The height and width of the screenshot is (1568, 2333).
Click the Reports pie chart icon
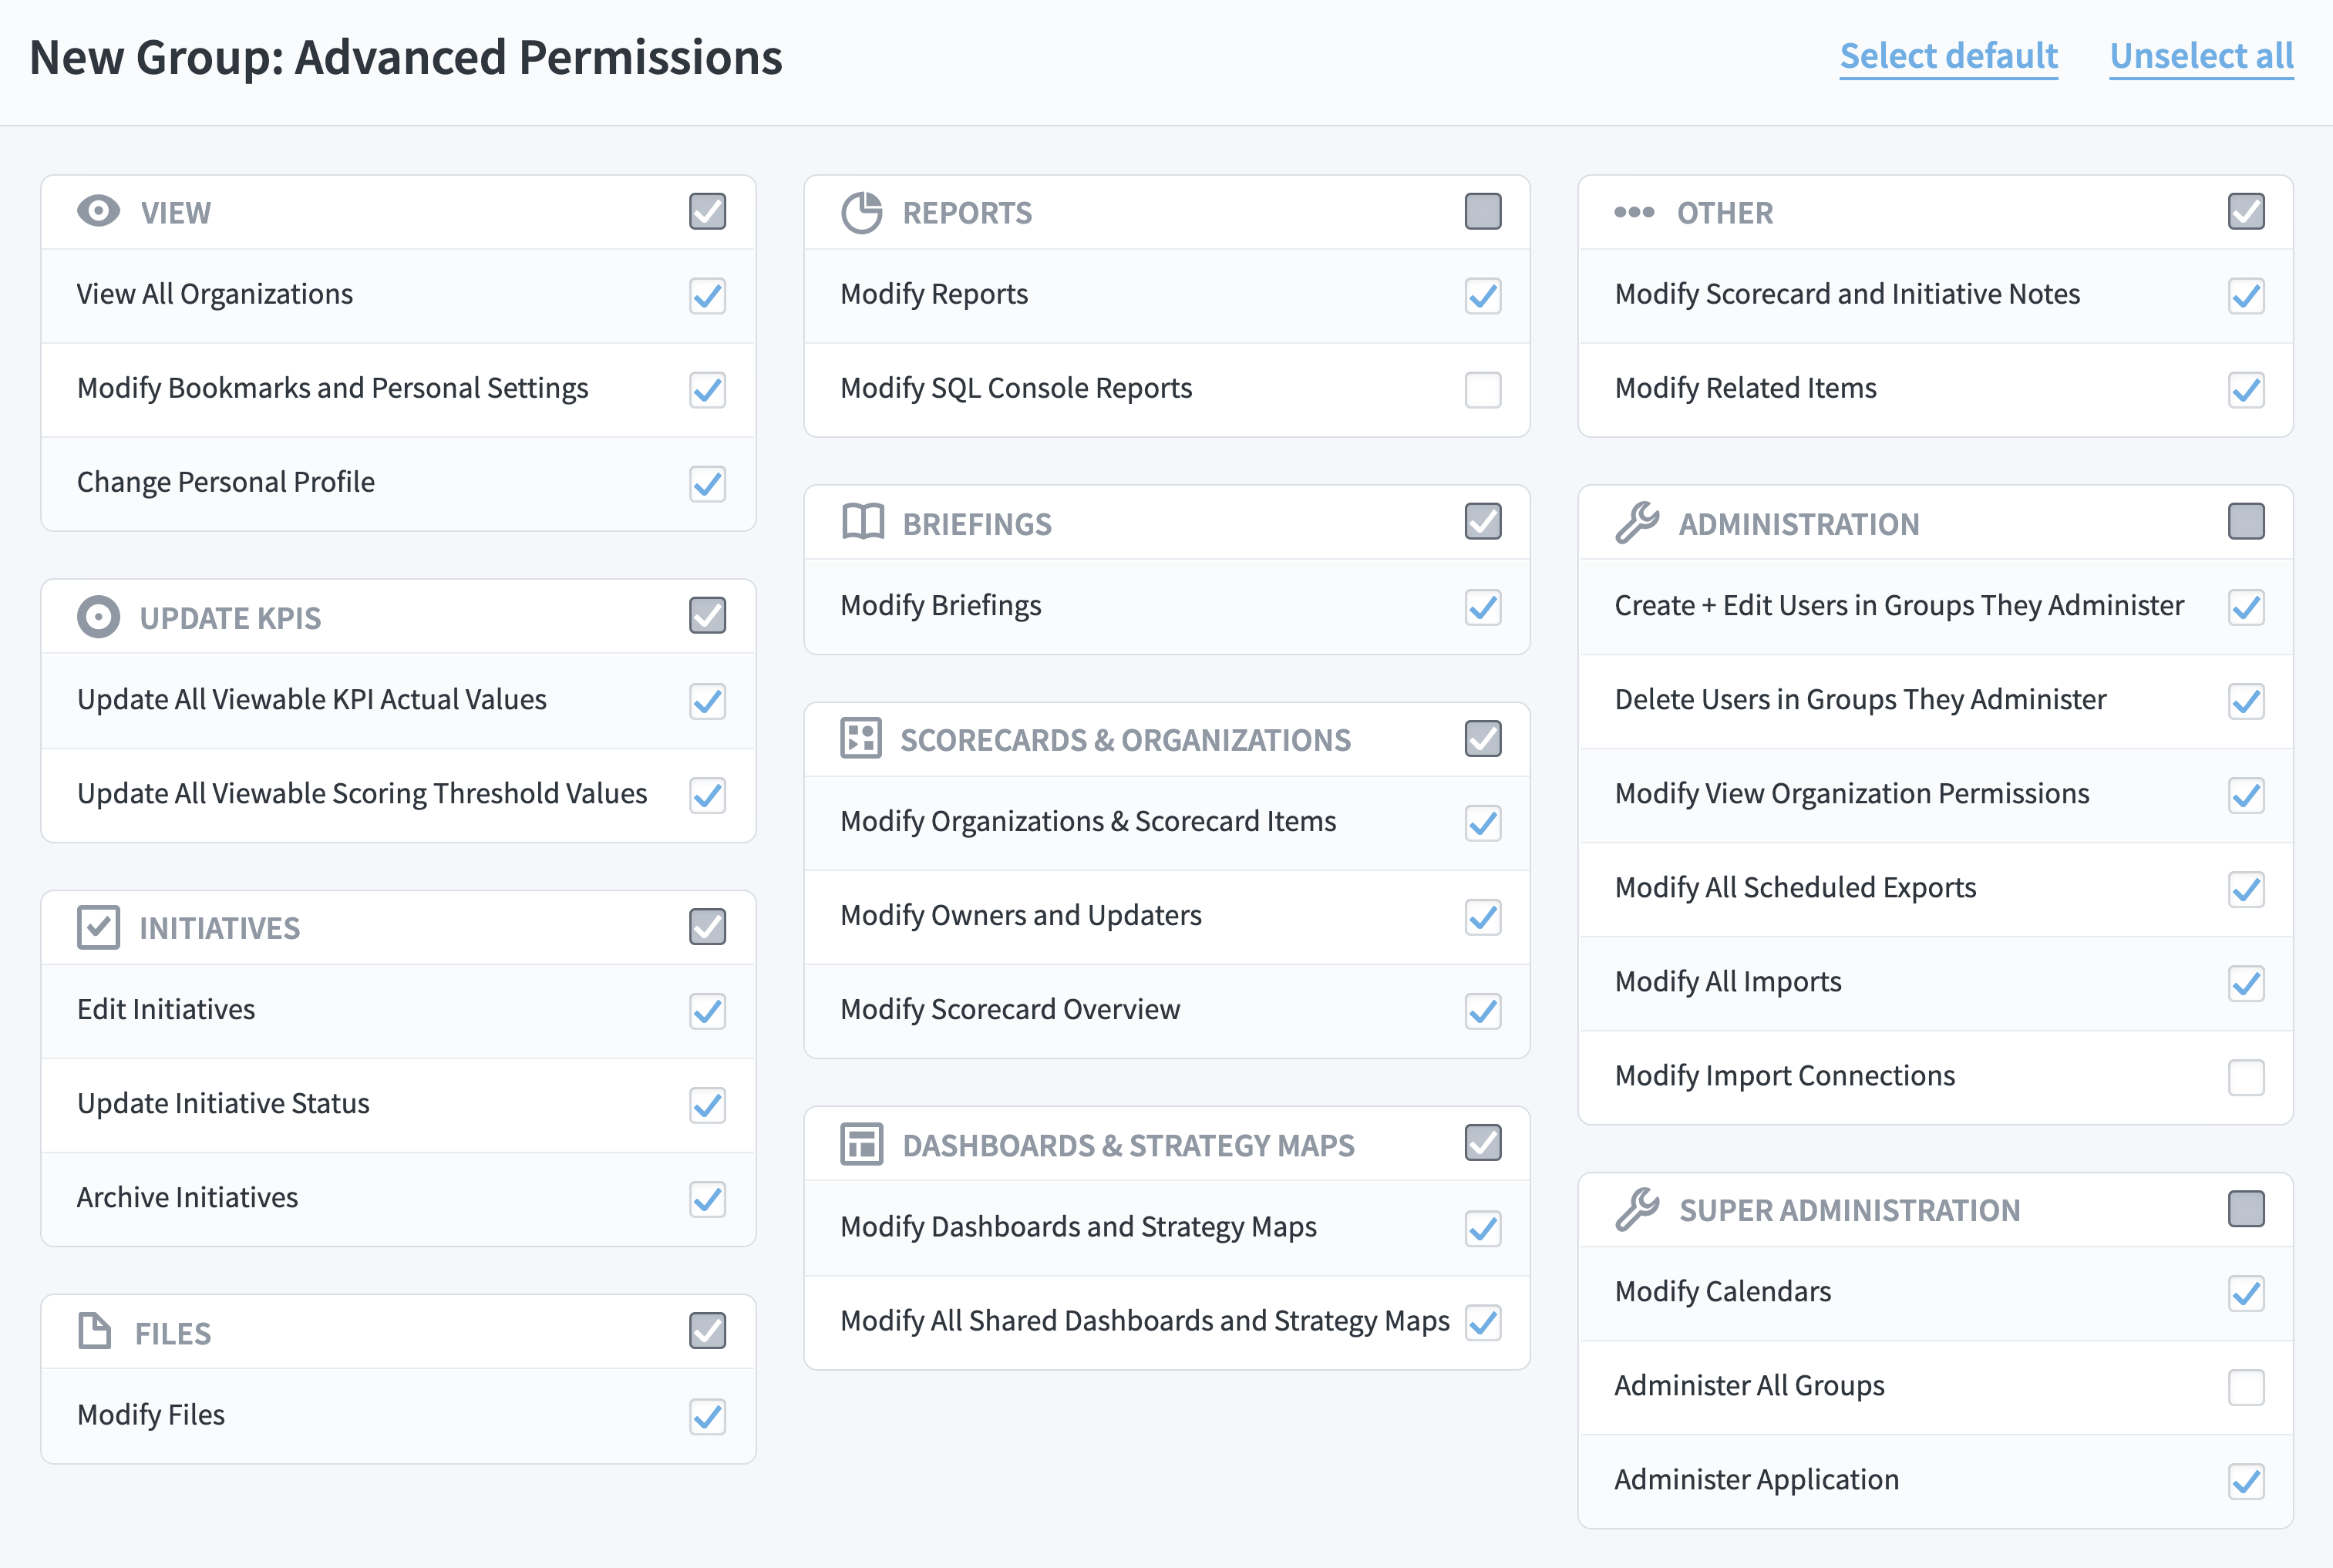[861, 212]
